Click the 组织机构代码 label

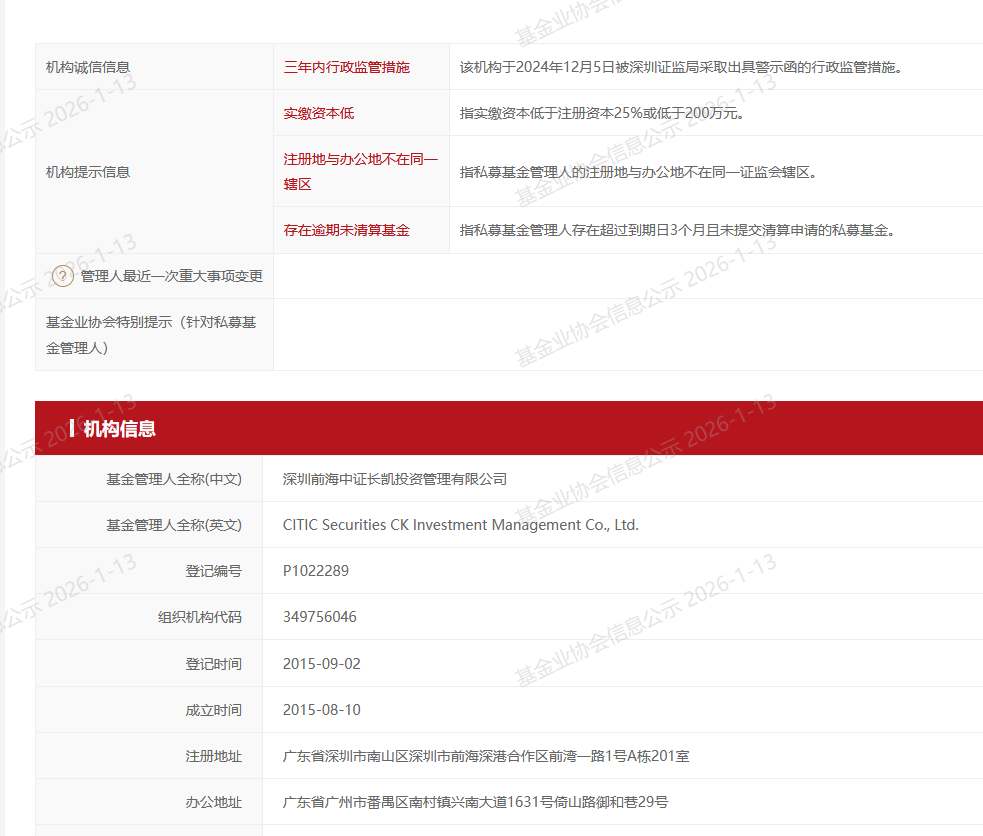tap(200, 617)
